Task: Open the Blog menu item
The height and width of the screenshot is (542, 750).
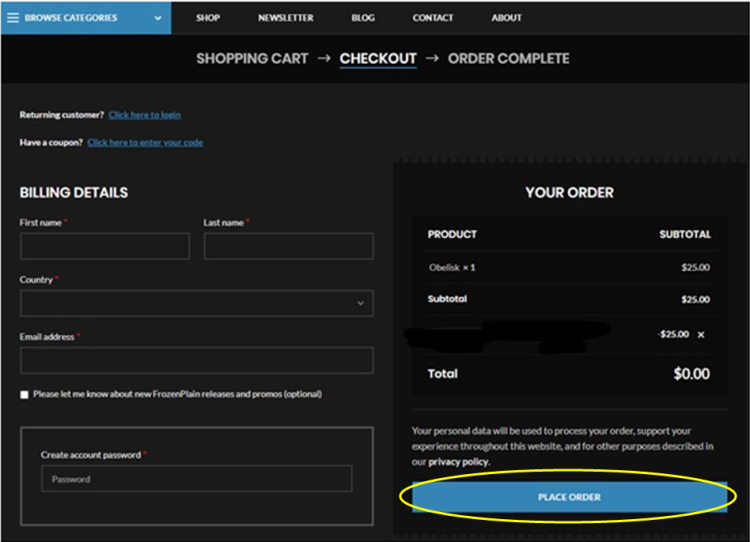Action: (363, 18)
